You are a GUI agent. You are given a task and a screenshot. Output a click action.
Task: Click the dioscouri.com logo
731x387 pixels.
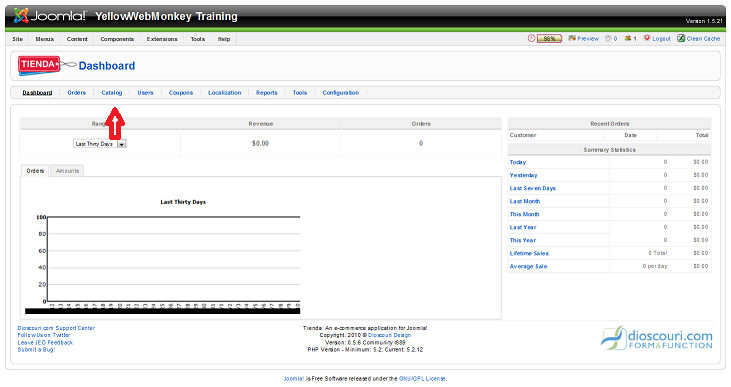tap(657, 338)
